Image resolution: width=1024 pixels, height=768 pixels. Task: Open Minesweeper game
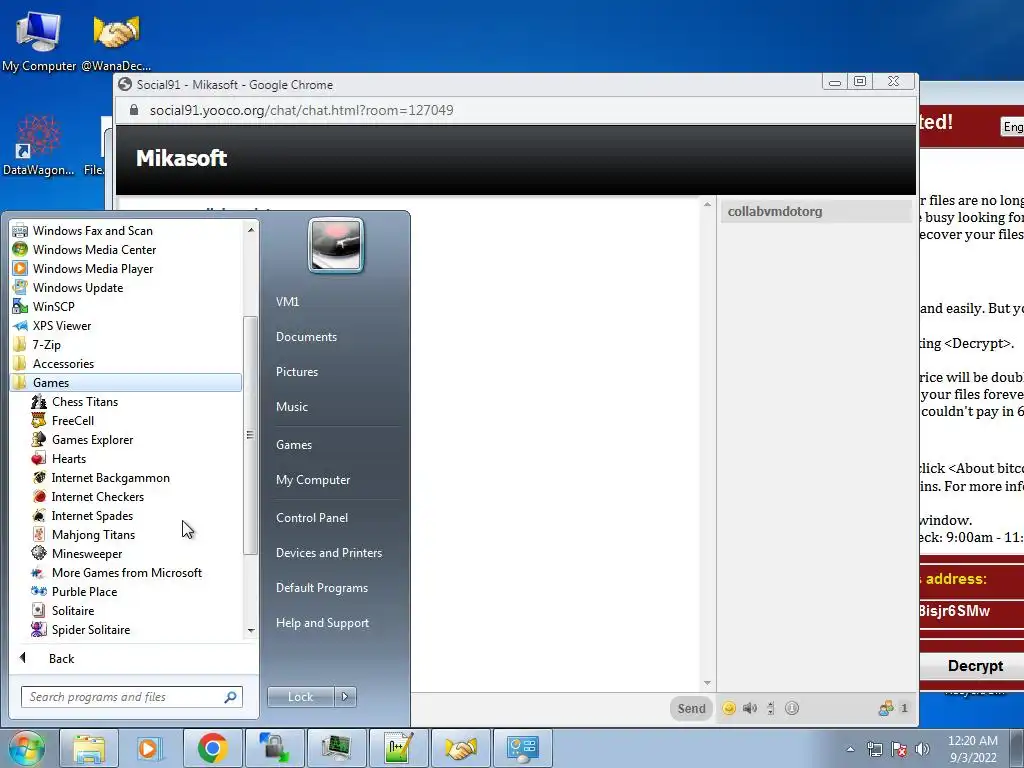tap(87, 553)
